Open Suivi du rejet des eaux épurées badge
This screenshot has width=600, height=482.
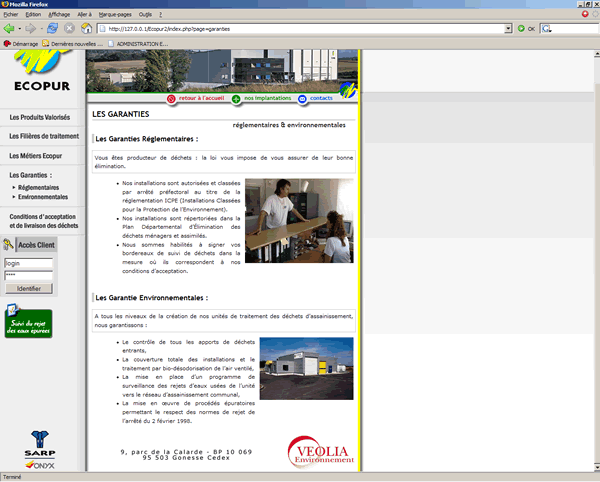[28, 321]
